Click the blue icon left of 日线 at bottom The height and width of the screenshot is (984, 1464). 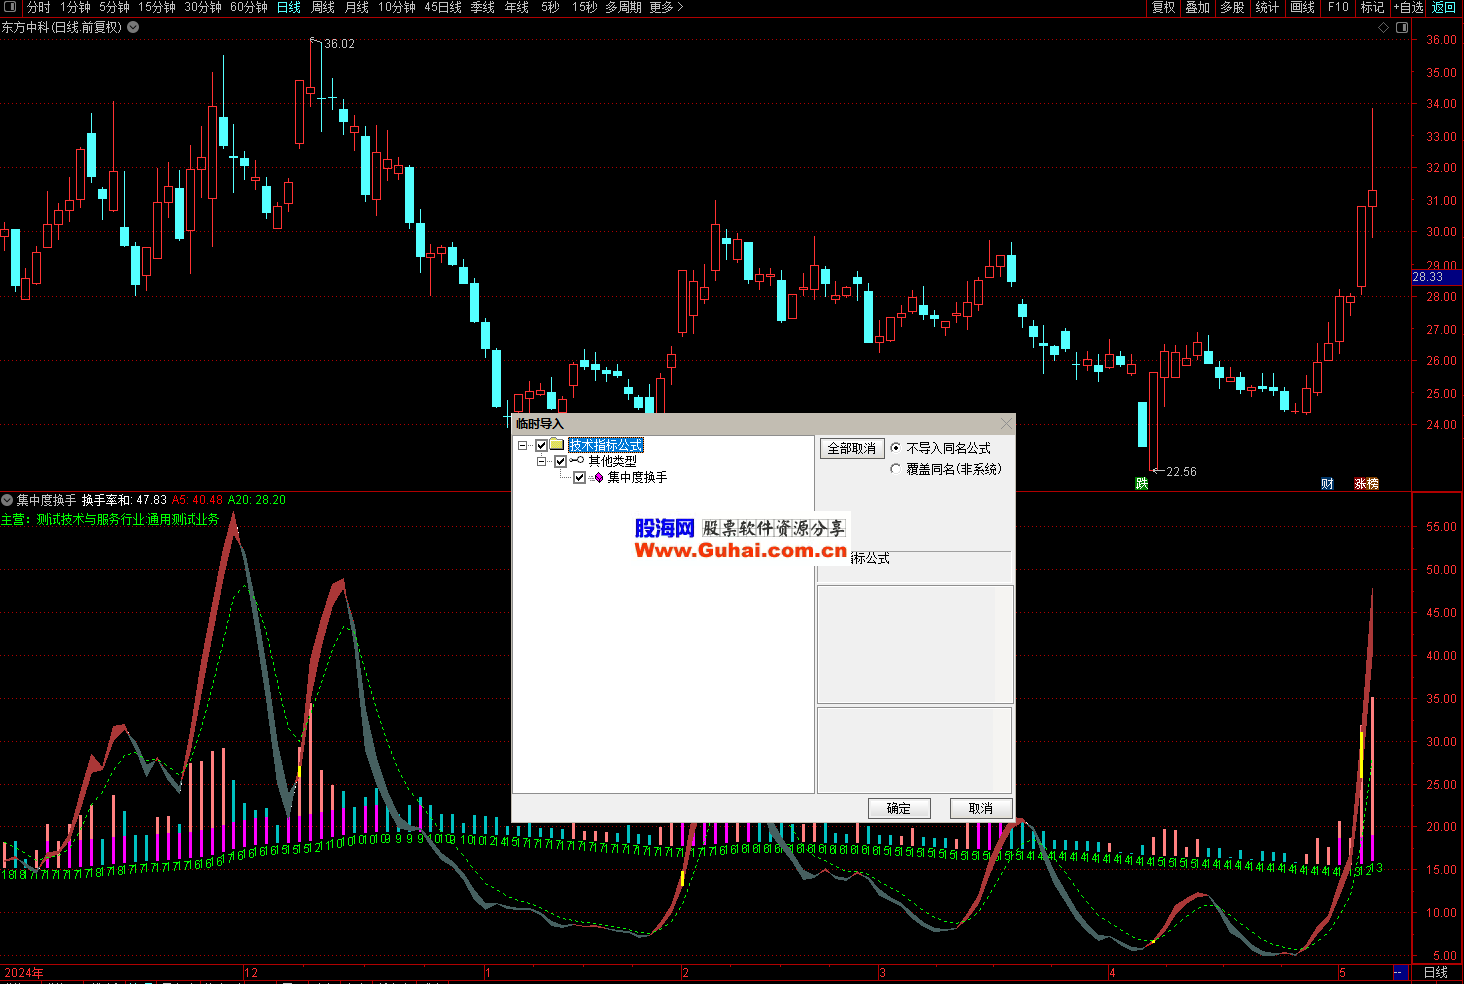[x=1400, y=972]
